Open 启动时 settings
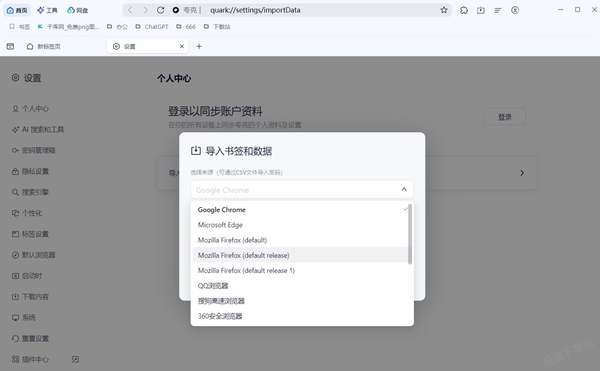The width and height of the screenshot is (600, 371). 27,276
